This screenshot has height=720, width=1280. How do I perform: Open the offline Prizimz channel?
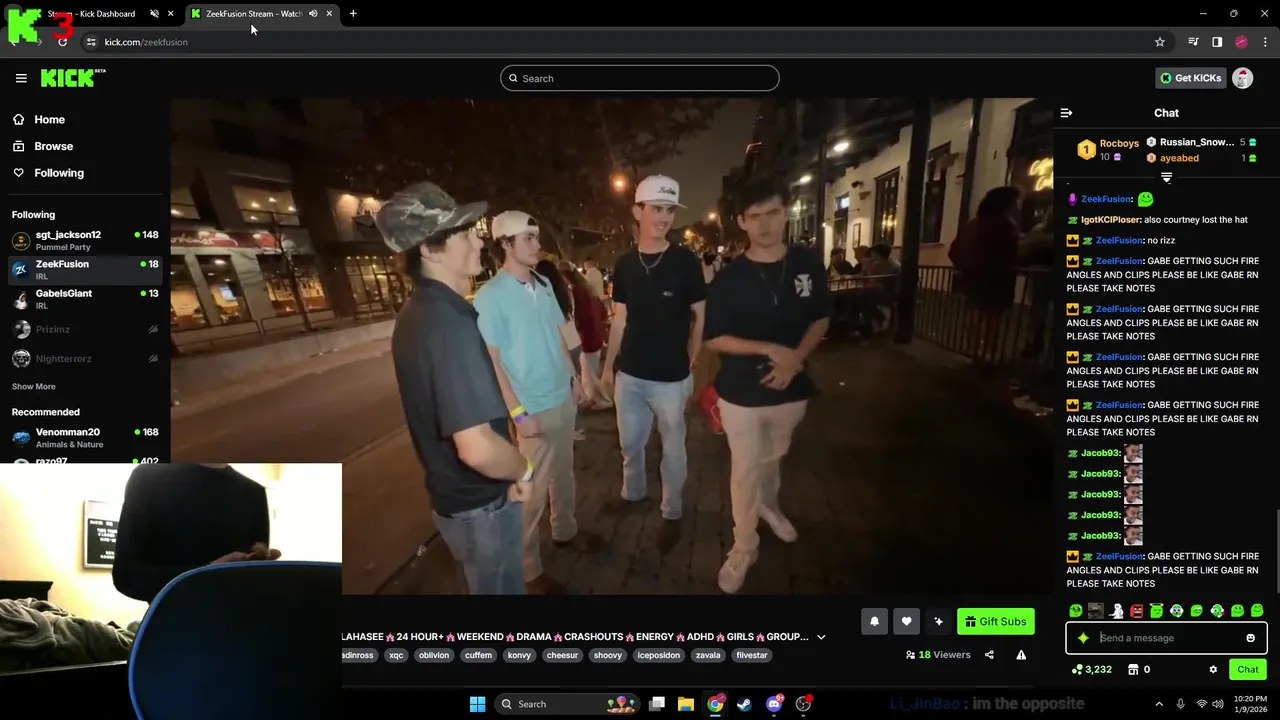point(85,329)
